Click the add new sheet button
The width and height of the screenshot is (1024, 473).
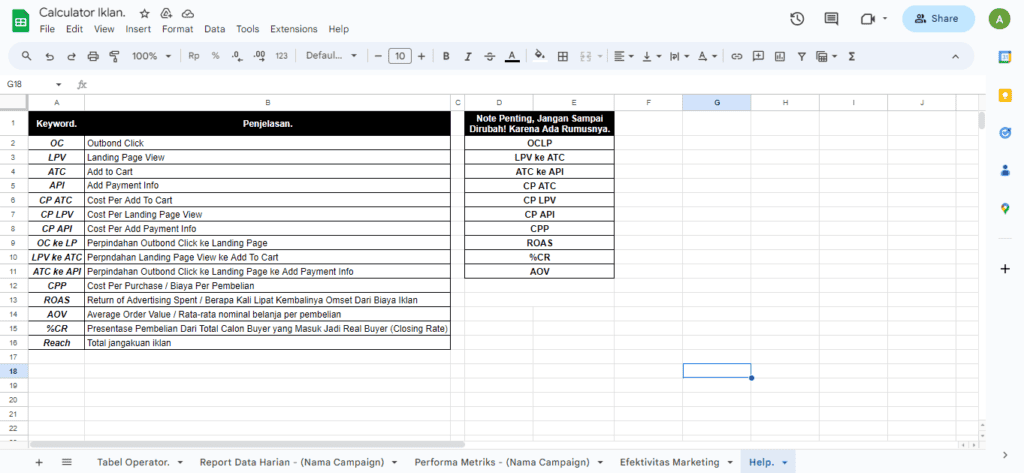[39, 462]
